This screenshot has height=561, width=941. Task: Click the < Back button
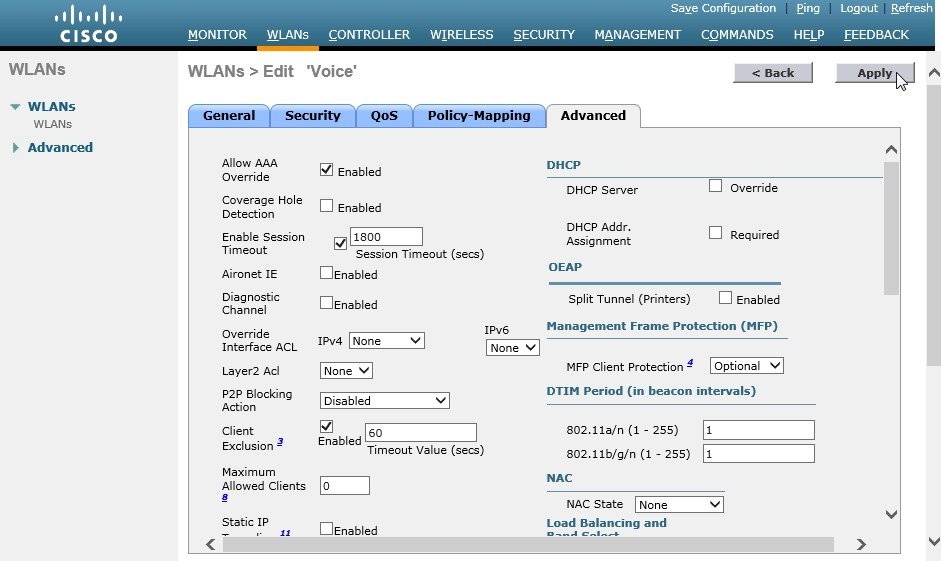click(x=773, y=73)
